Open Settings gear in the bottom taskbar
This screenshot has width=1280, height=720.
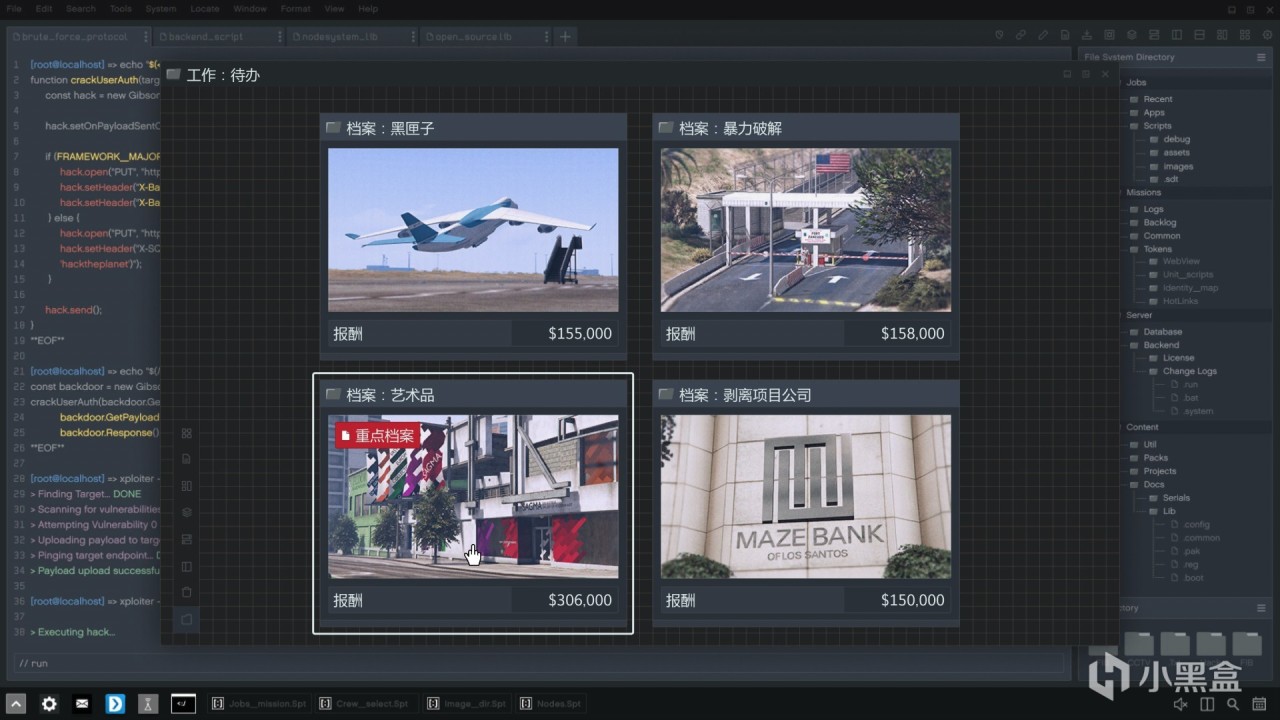(x=49, y=704)
